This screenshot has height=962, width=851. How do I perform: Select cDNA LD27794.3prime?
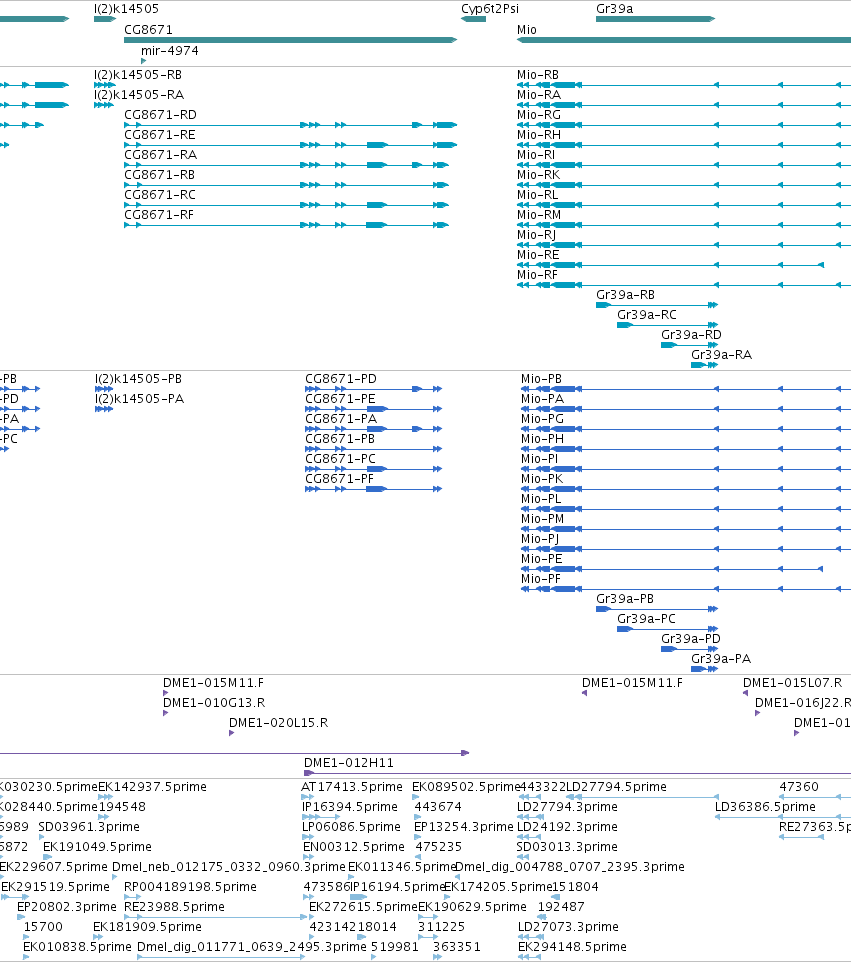pyautogui.click(x=567, y=807)
